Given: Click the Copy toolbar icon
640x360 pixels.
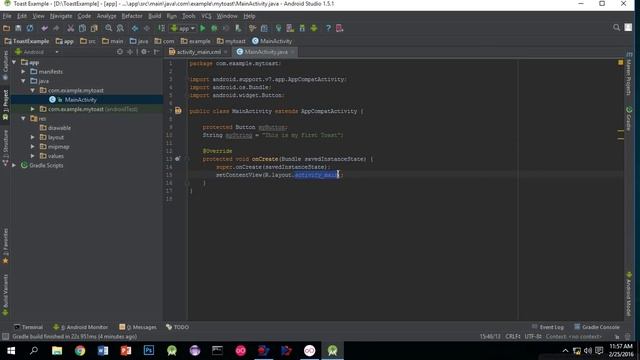Looking at the screenshot, I should coord(82,28).
